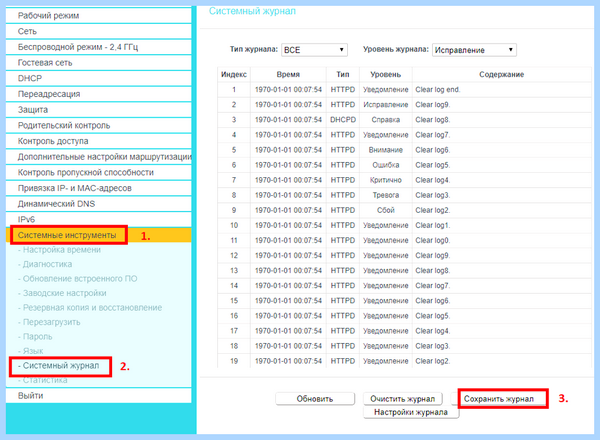Open the Тип журнала dropdown
The height and width of the screenshot is (440, 600).
(x=314, y=50)
